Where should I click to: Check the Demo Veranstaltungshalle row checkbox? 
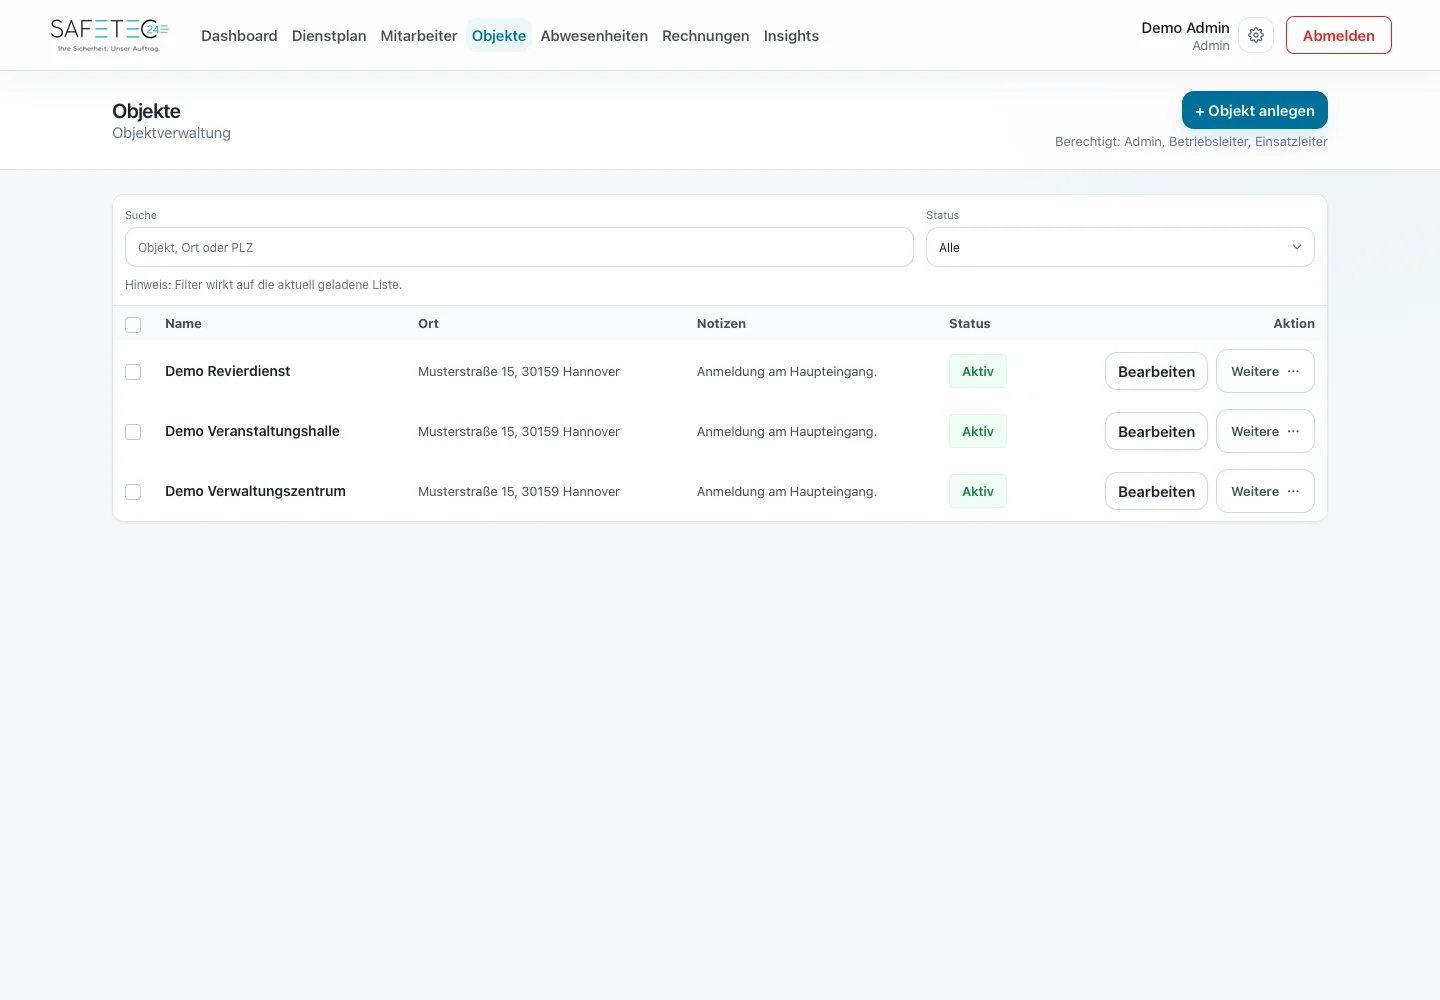coord(133,432)
